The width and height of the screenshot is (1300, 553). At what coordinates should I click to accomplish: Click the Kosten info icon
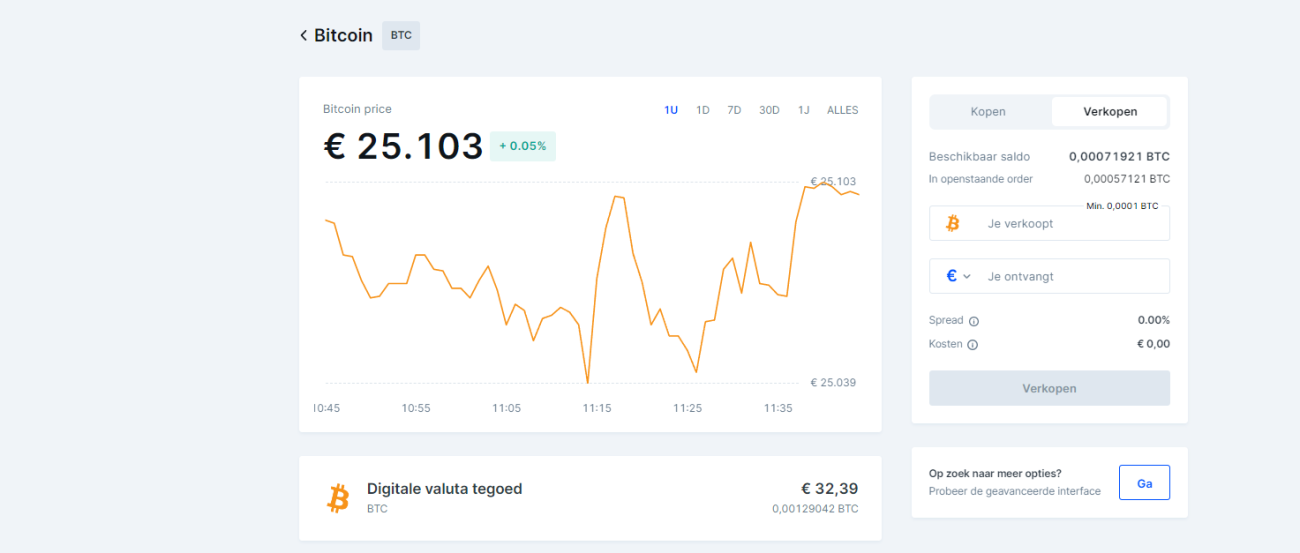coord(973,345)
